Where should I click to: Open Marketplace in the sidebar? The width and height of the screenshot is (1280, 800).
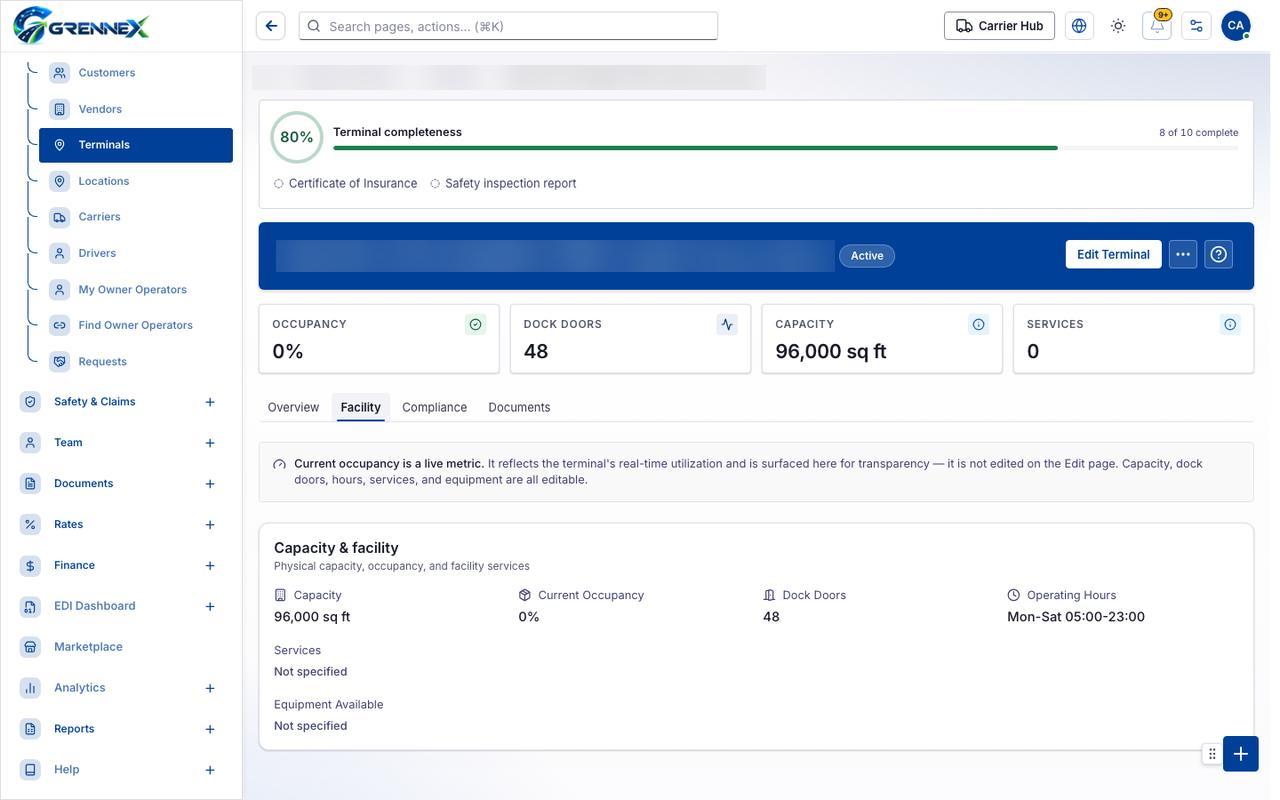point(120,647)
